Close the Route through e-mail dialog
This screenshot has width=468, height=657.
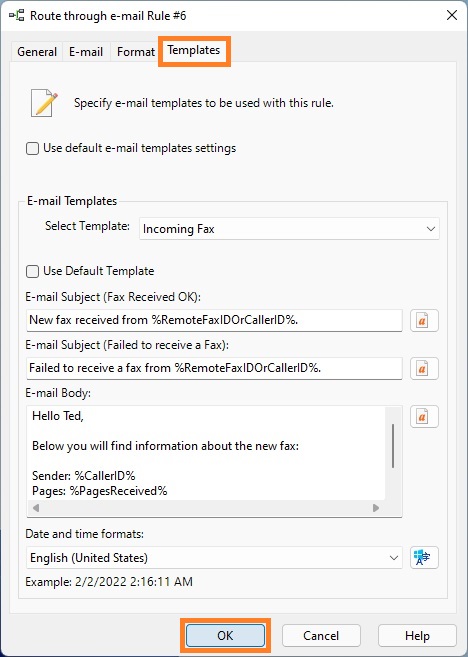tap(452, 16)
